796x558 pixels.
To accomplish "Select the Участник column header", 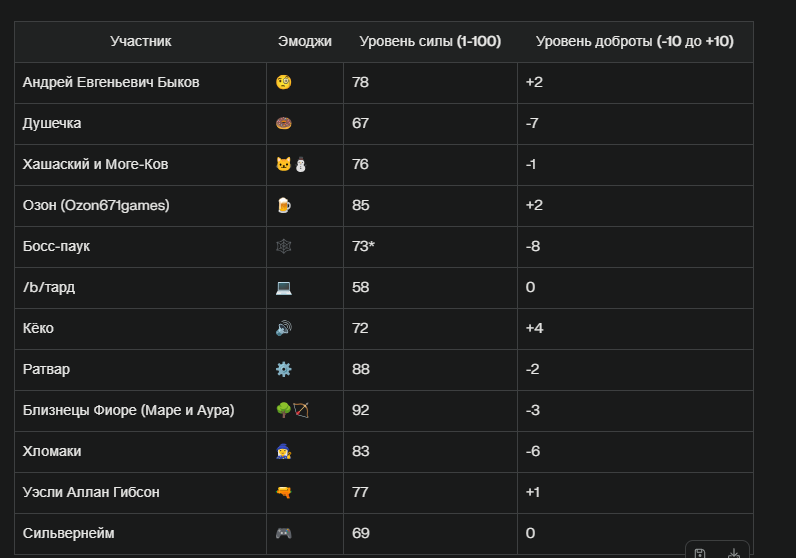I will 141,41.
